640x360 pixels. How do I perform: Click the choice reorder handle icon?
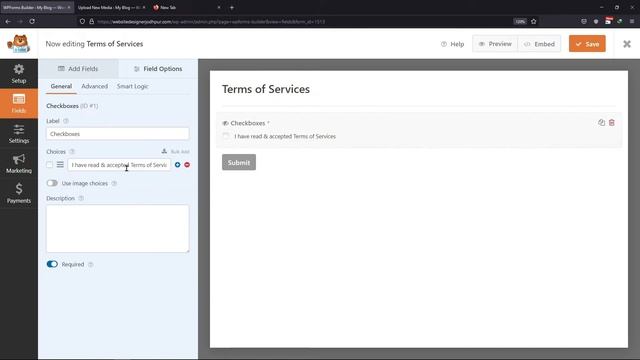pyautogui.click(x=60, y=164)
